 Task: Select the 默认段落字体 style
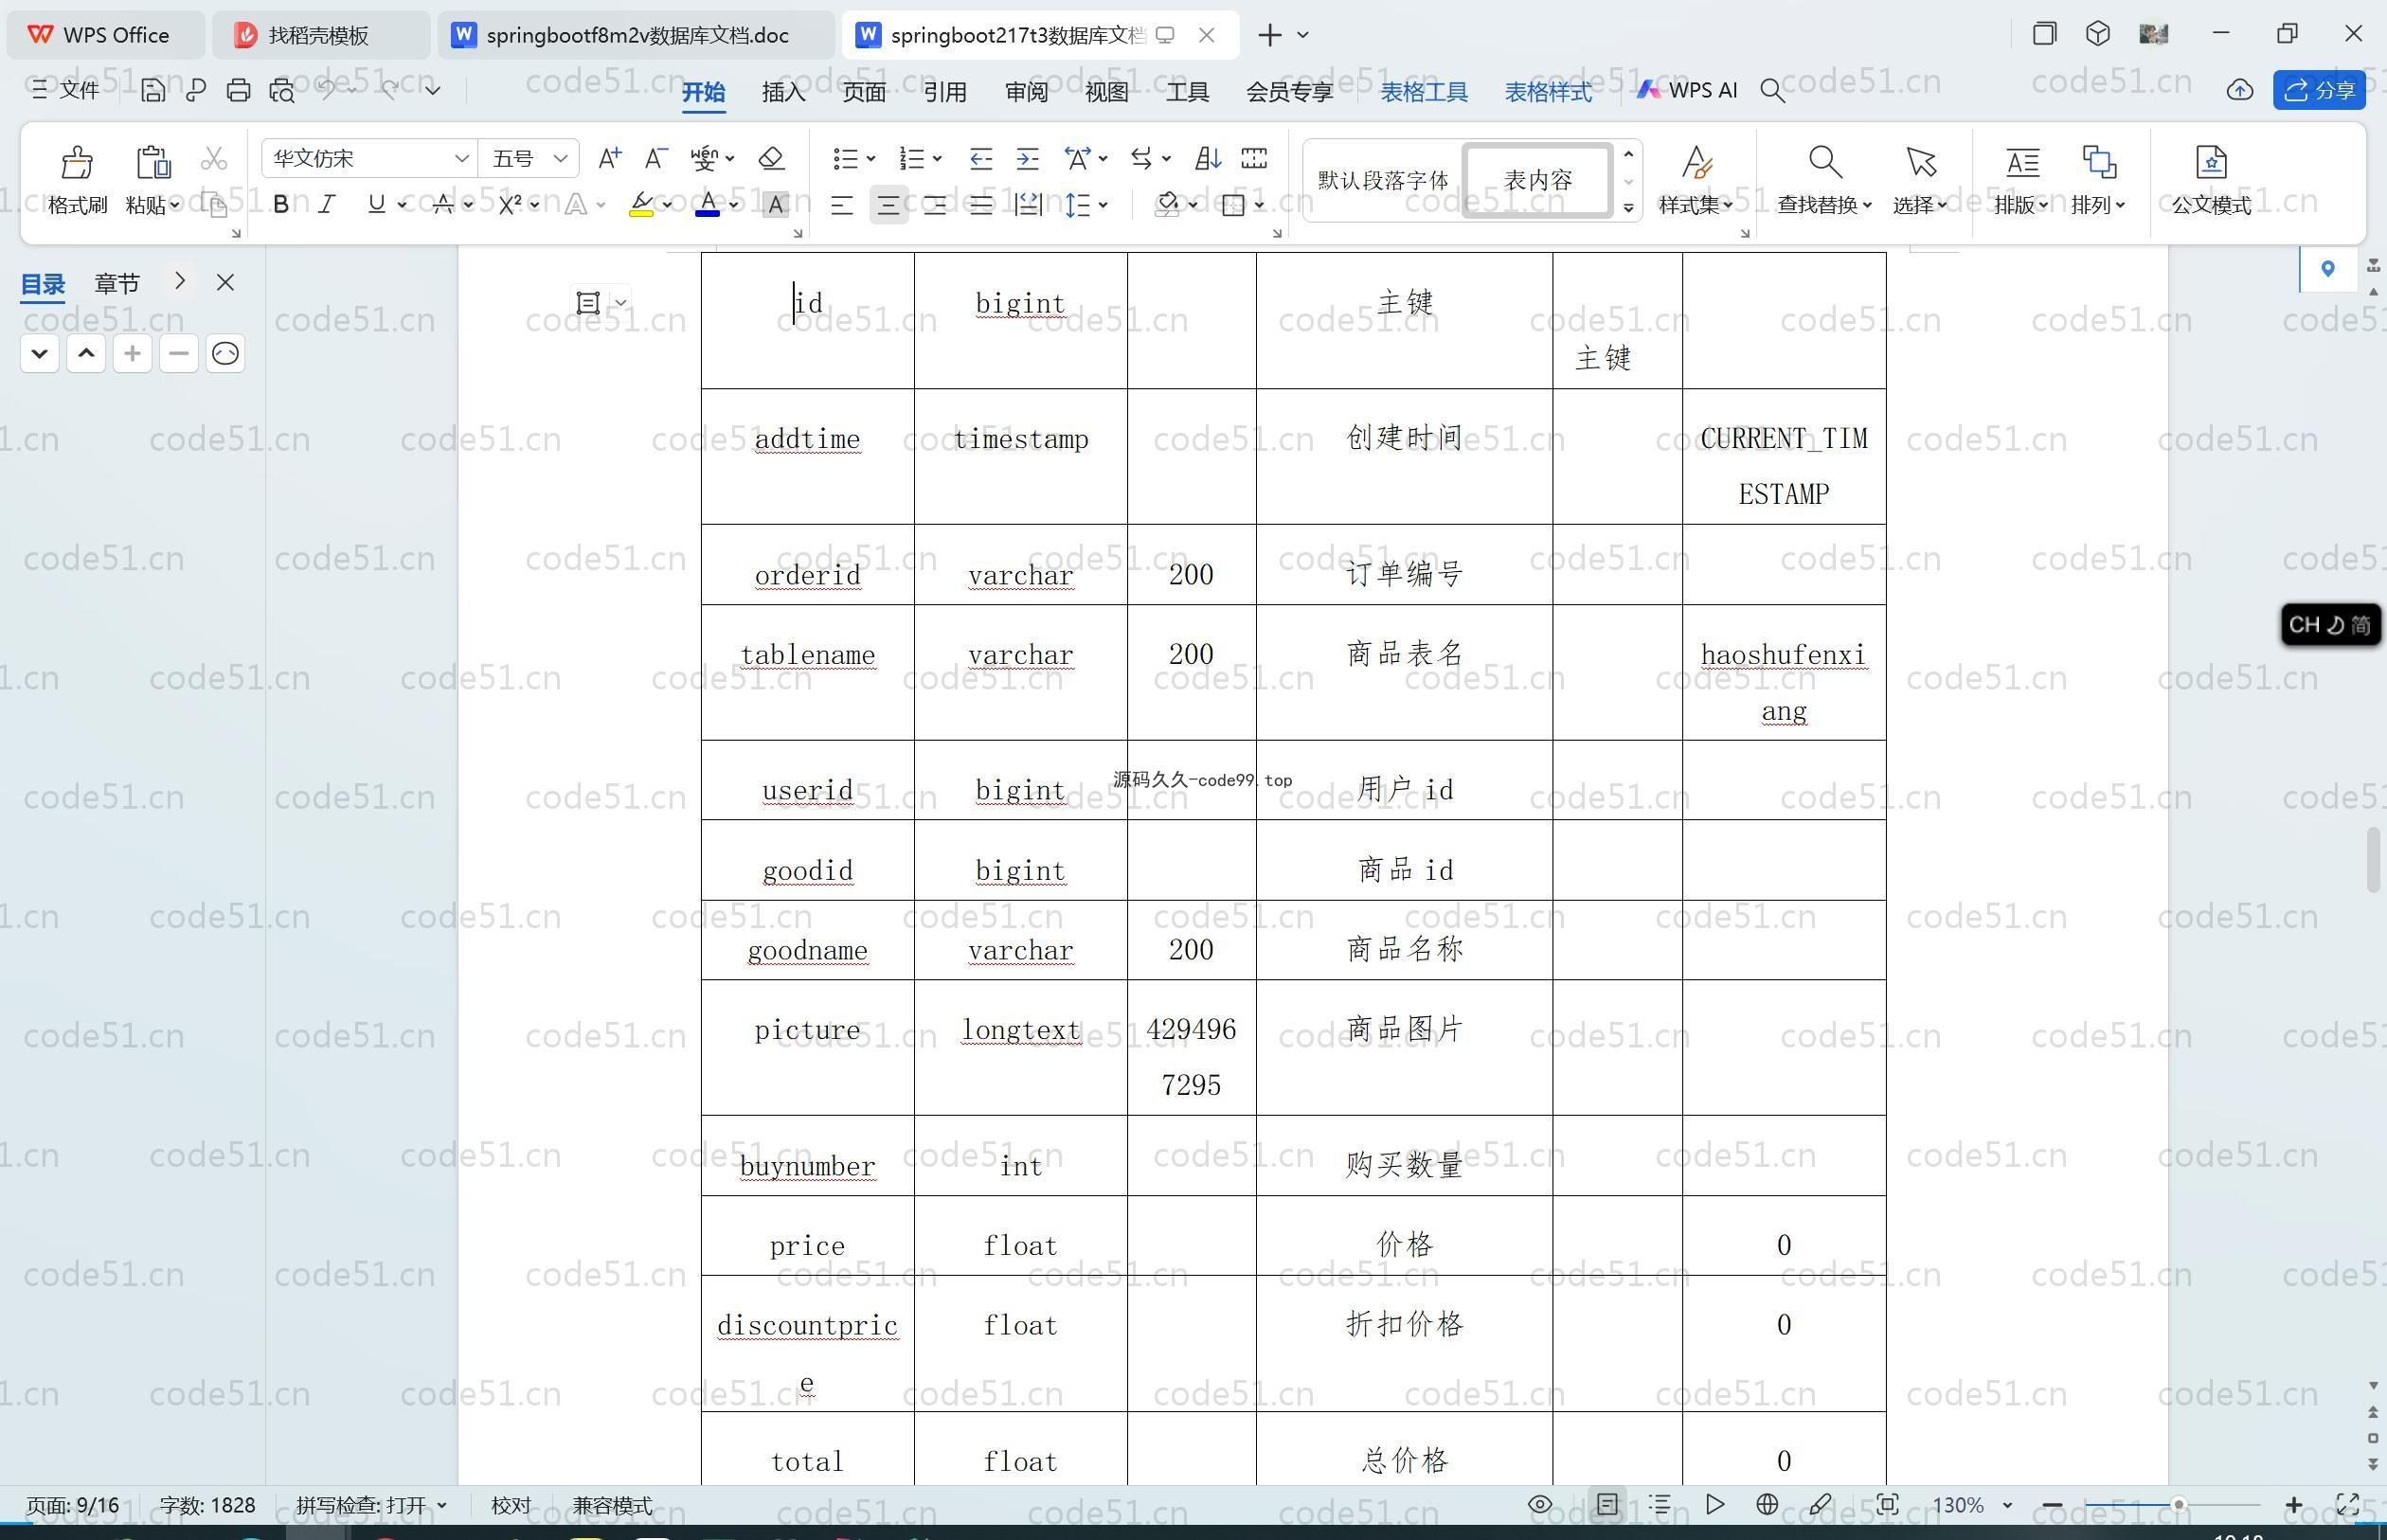1383,180
